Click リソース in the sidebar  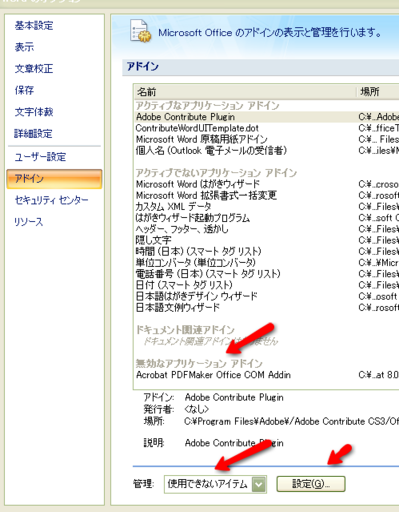click(x=28, y=222)
